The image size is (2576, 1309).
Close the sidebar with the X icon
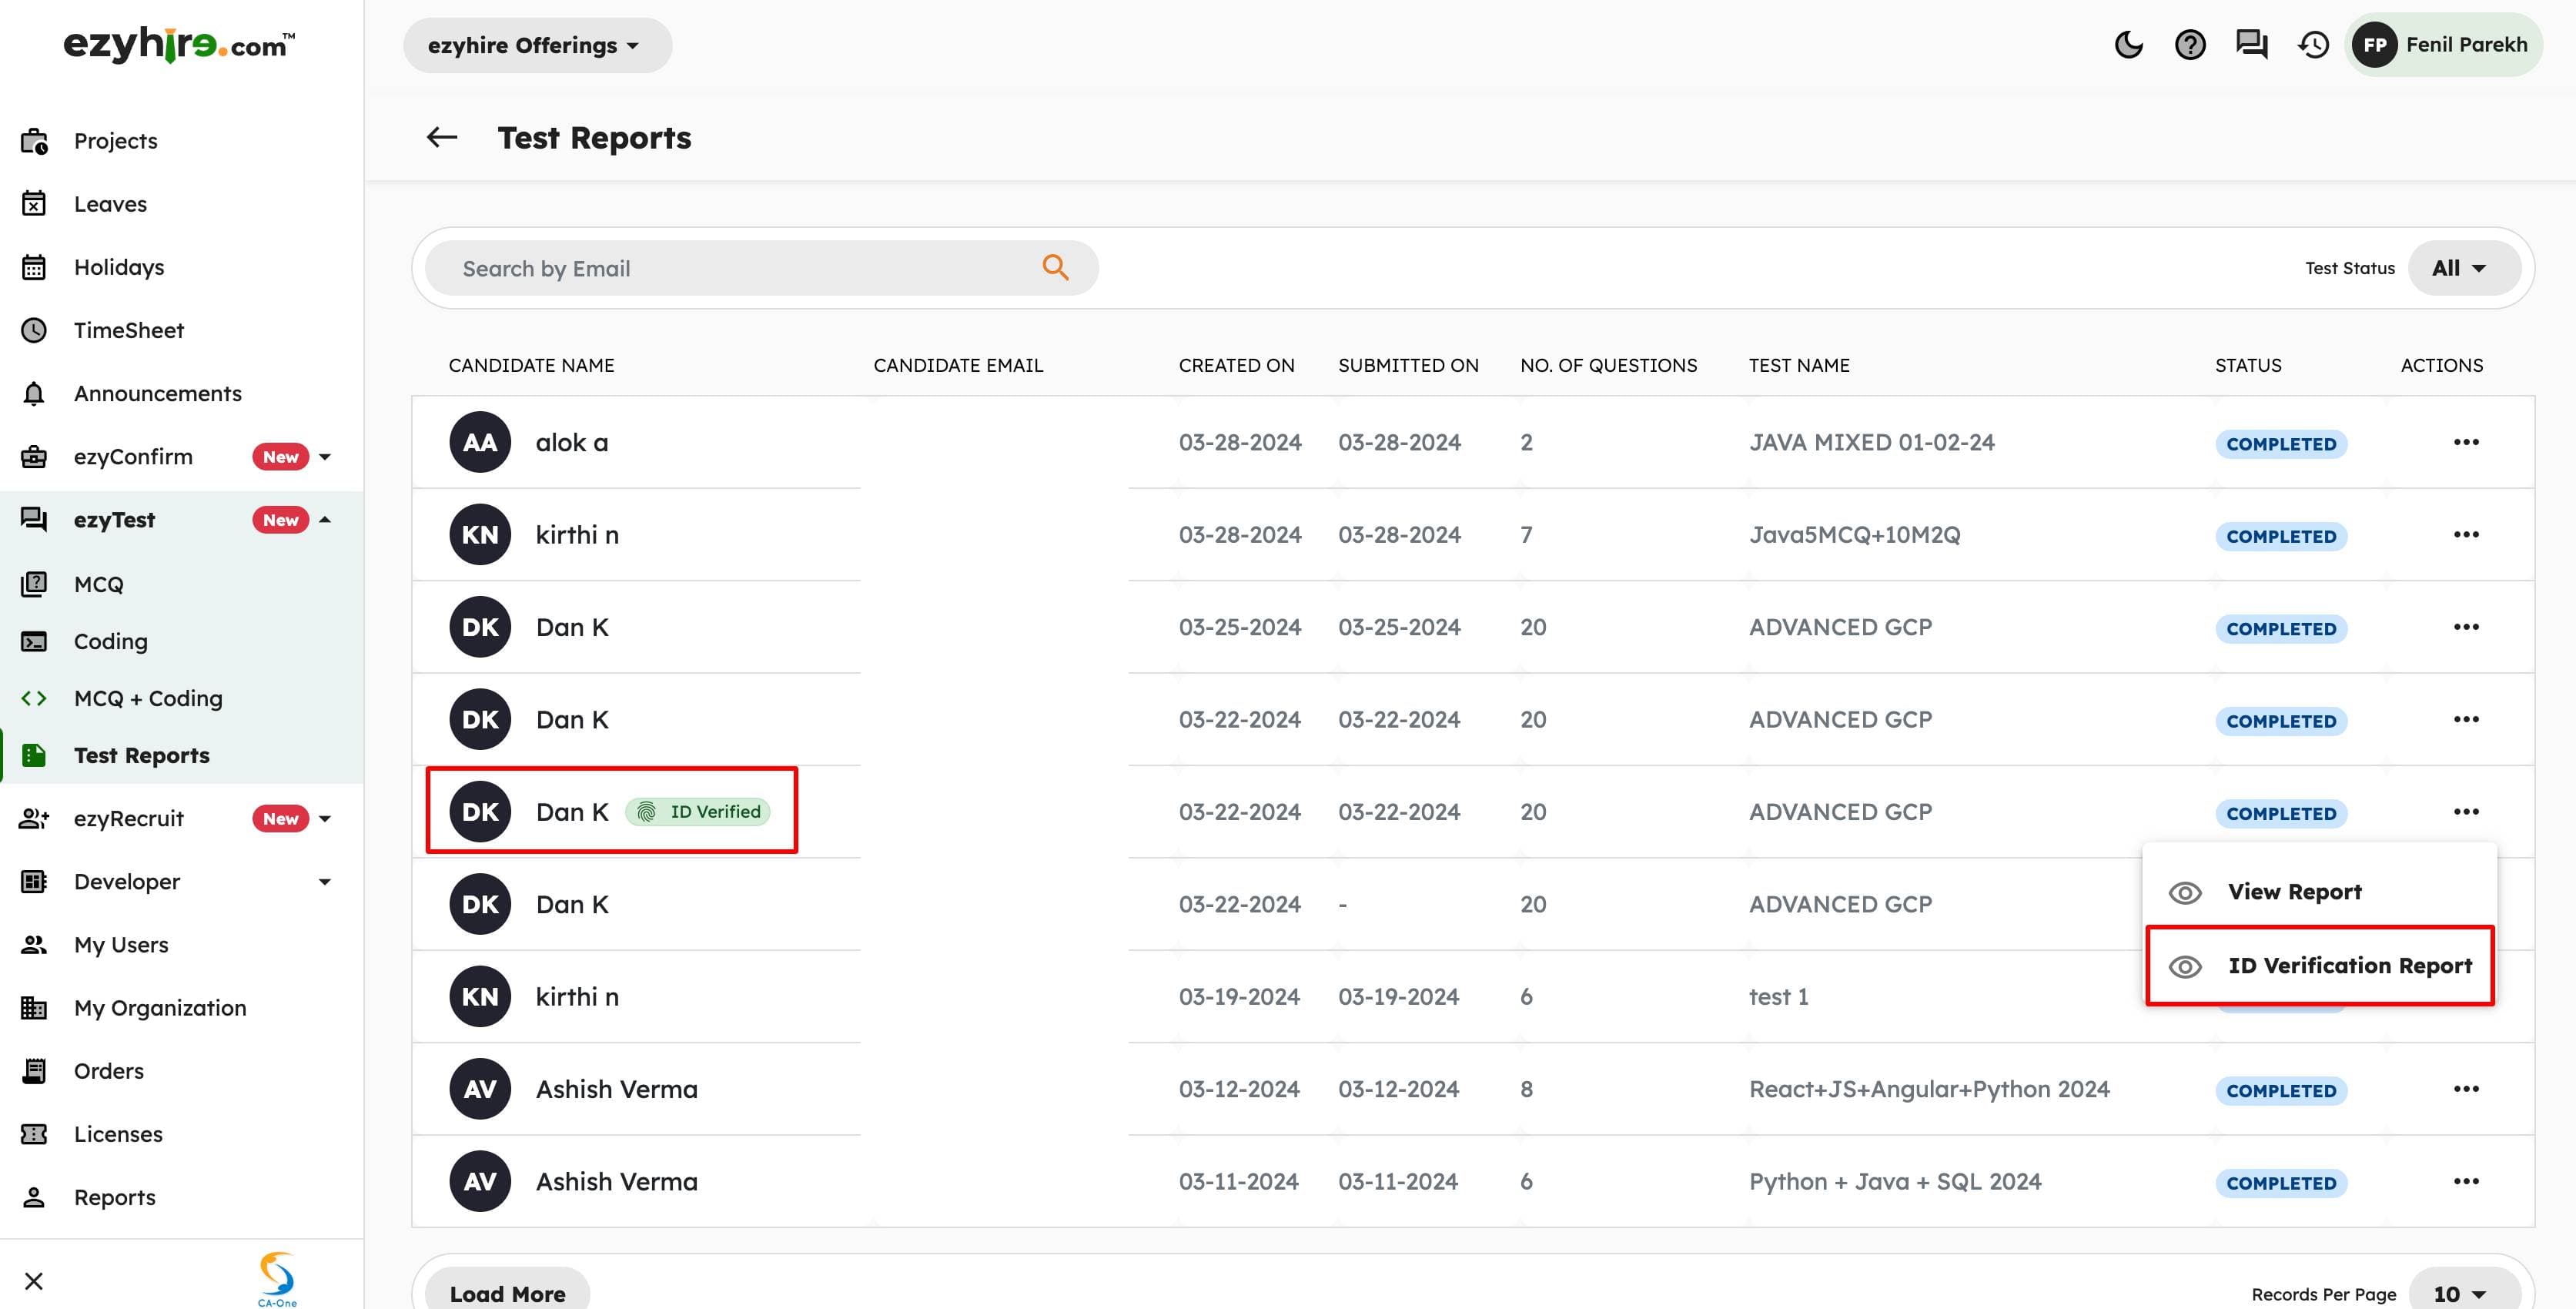tap(33, 1281)
